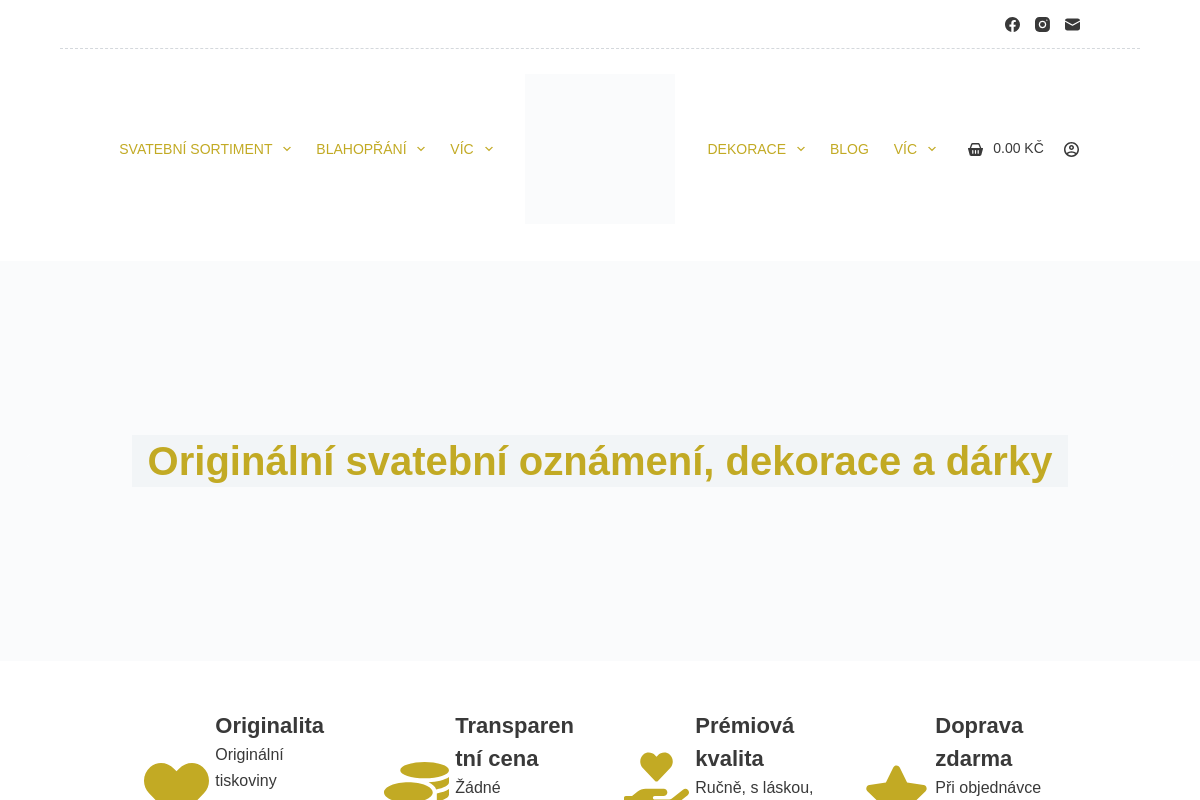Expand the left Víc submenu arrow

coord(489,149)
